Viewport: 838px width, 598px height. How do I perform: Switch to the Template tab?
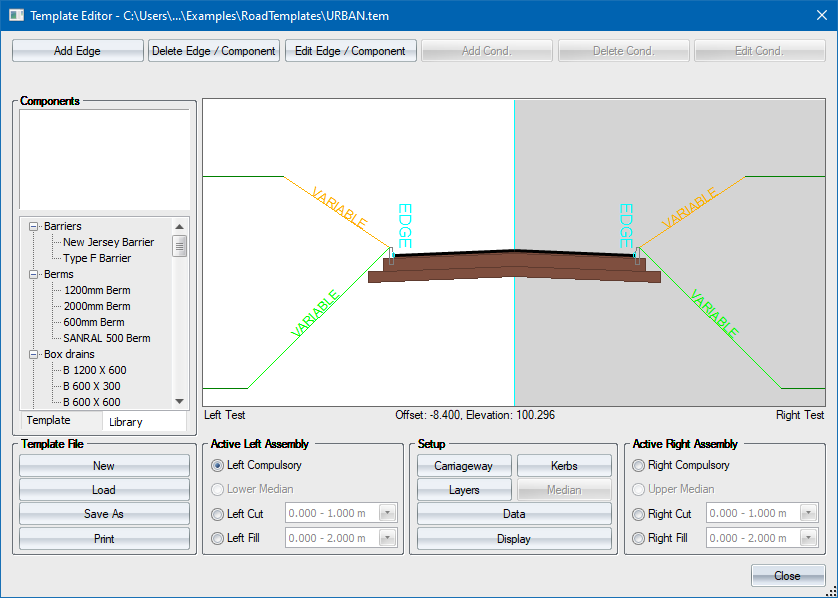pos(48,421)
